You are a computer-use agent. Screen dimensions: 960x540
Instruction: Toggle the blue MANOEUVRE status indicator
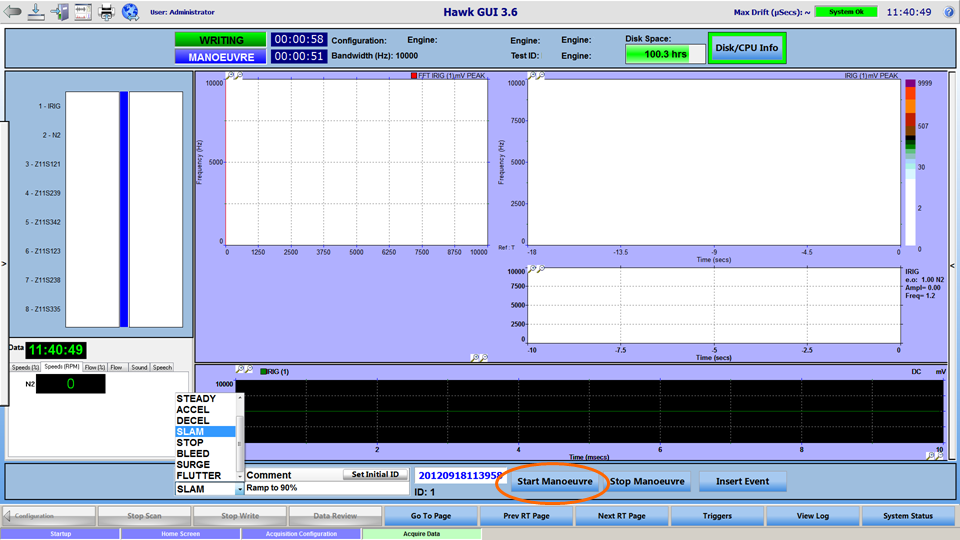click(x=220, y=57)
